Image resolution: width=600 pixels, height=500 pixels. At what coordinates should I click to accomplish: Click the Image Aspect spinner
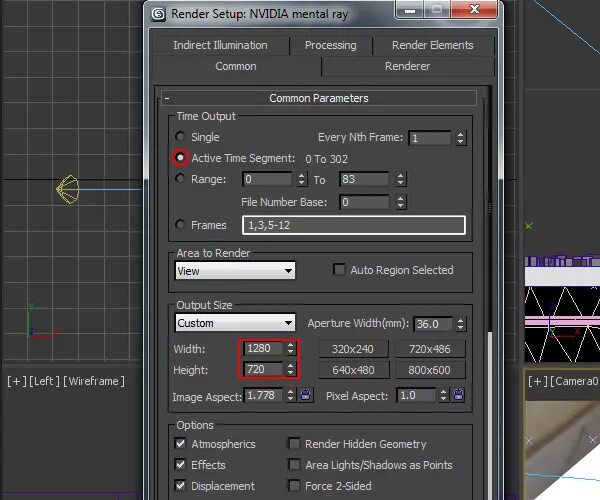click(291, 395)
